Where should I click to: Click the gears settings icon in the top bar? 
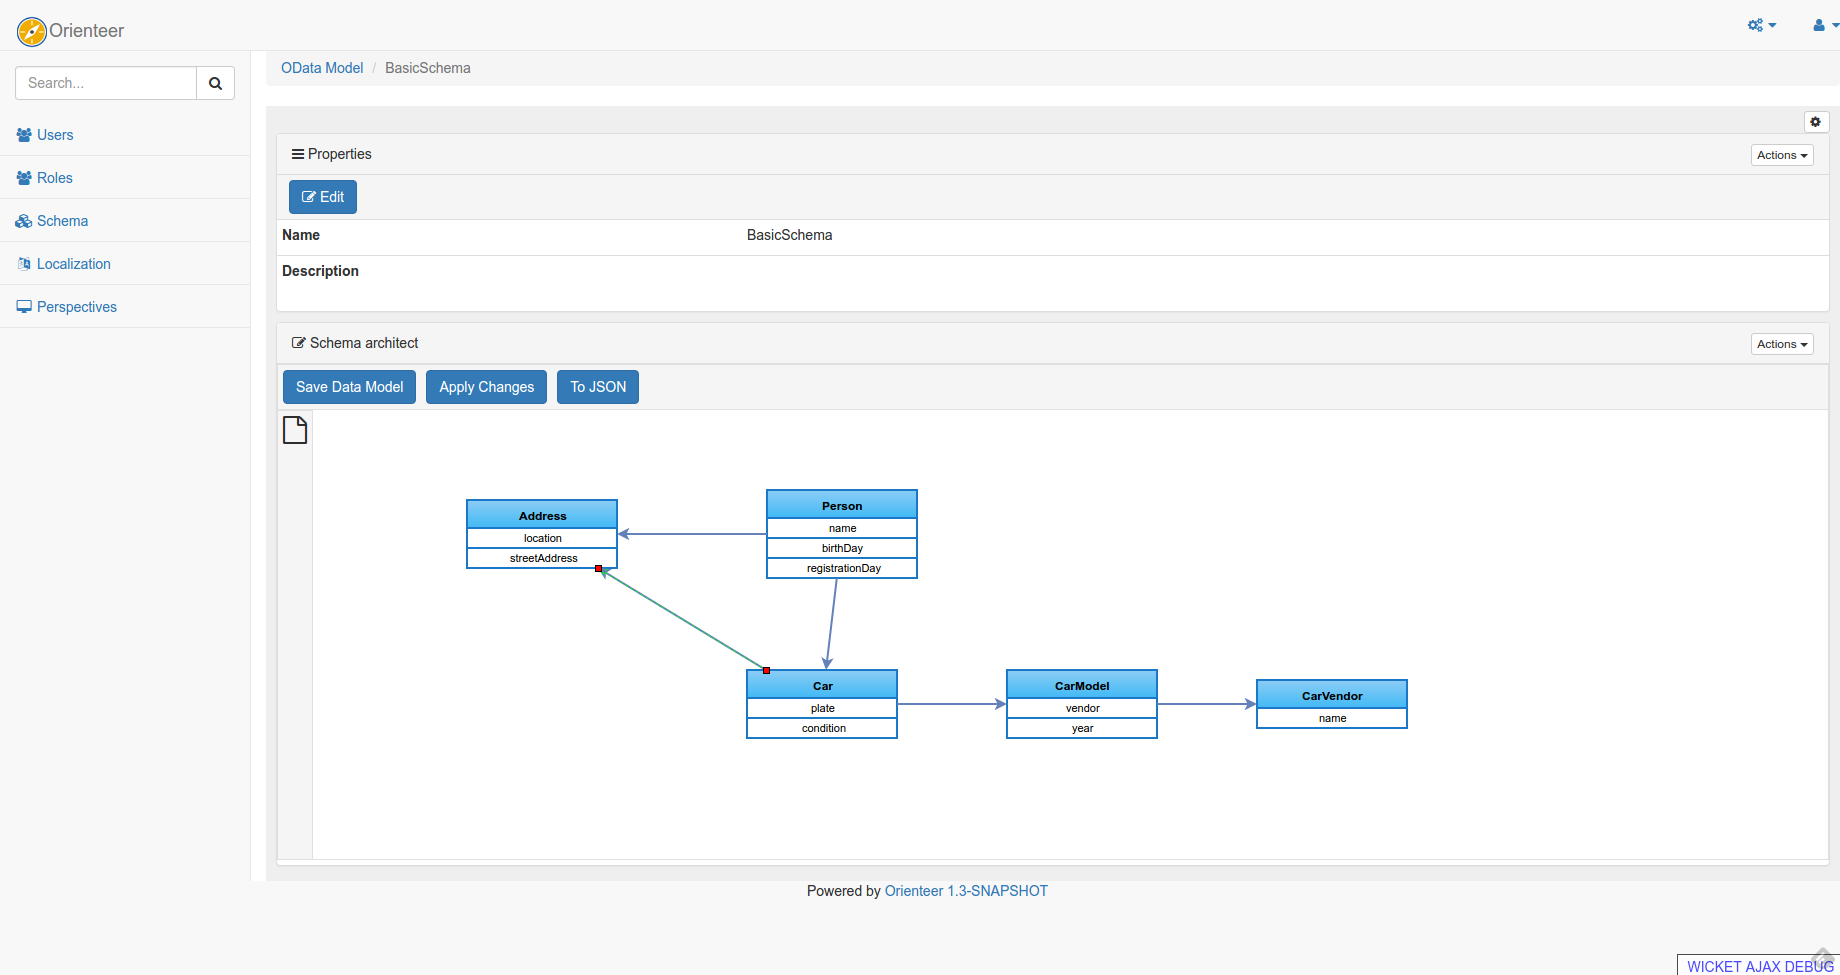click(1756, 25)
